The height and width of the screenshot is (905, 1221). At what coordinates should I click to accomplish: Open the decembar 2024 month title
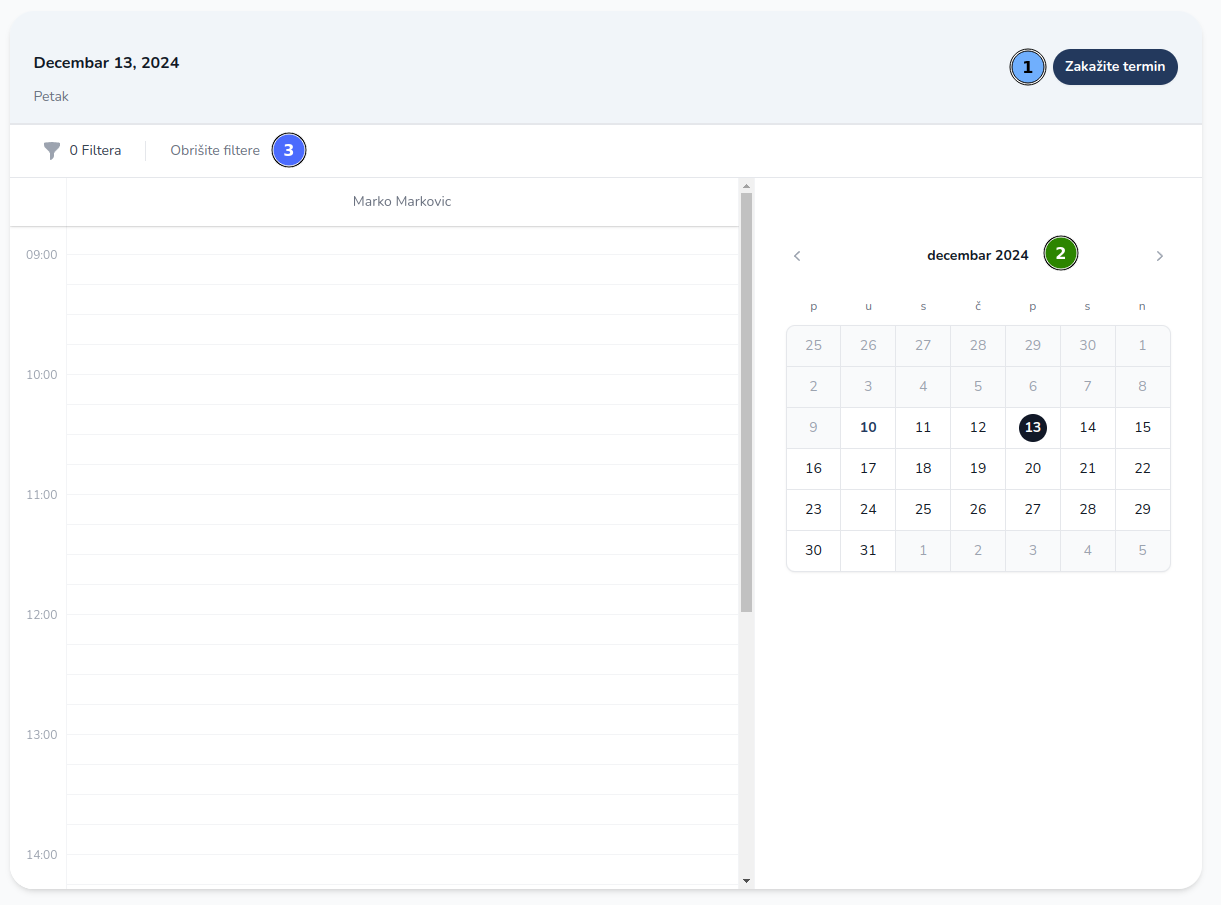click(977, 256)
